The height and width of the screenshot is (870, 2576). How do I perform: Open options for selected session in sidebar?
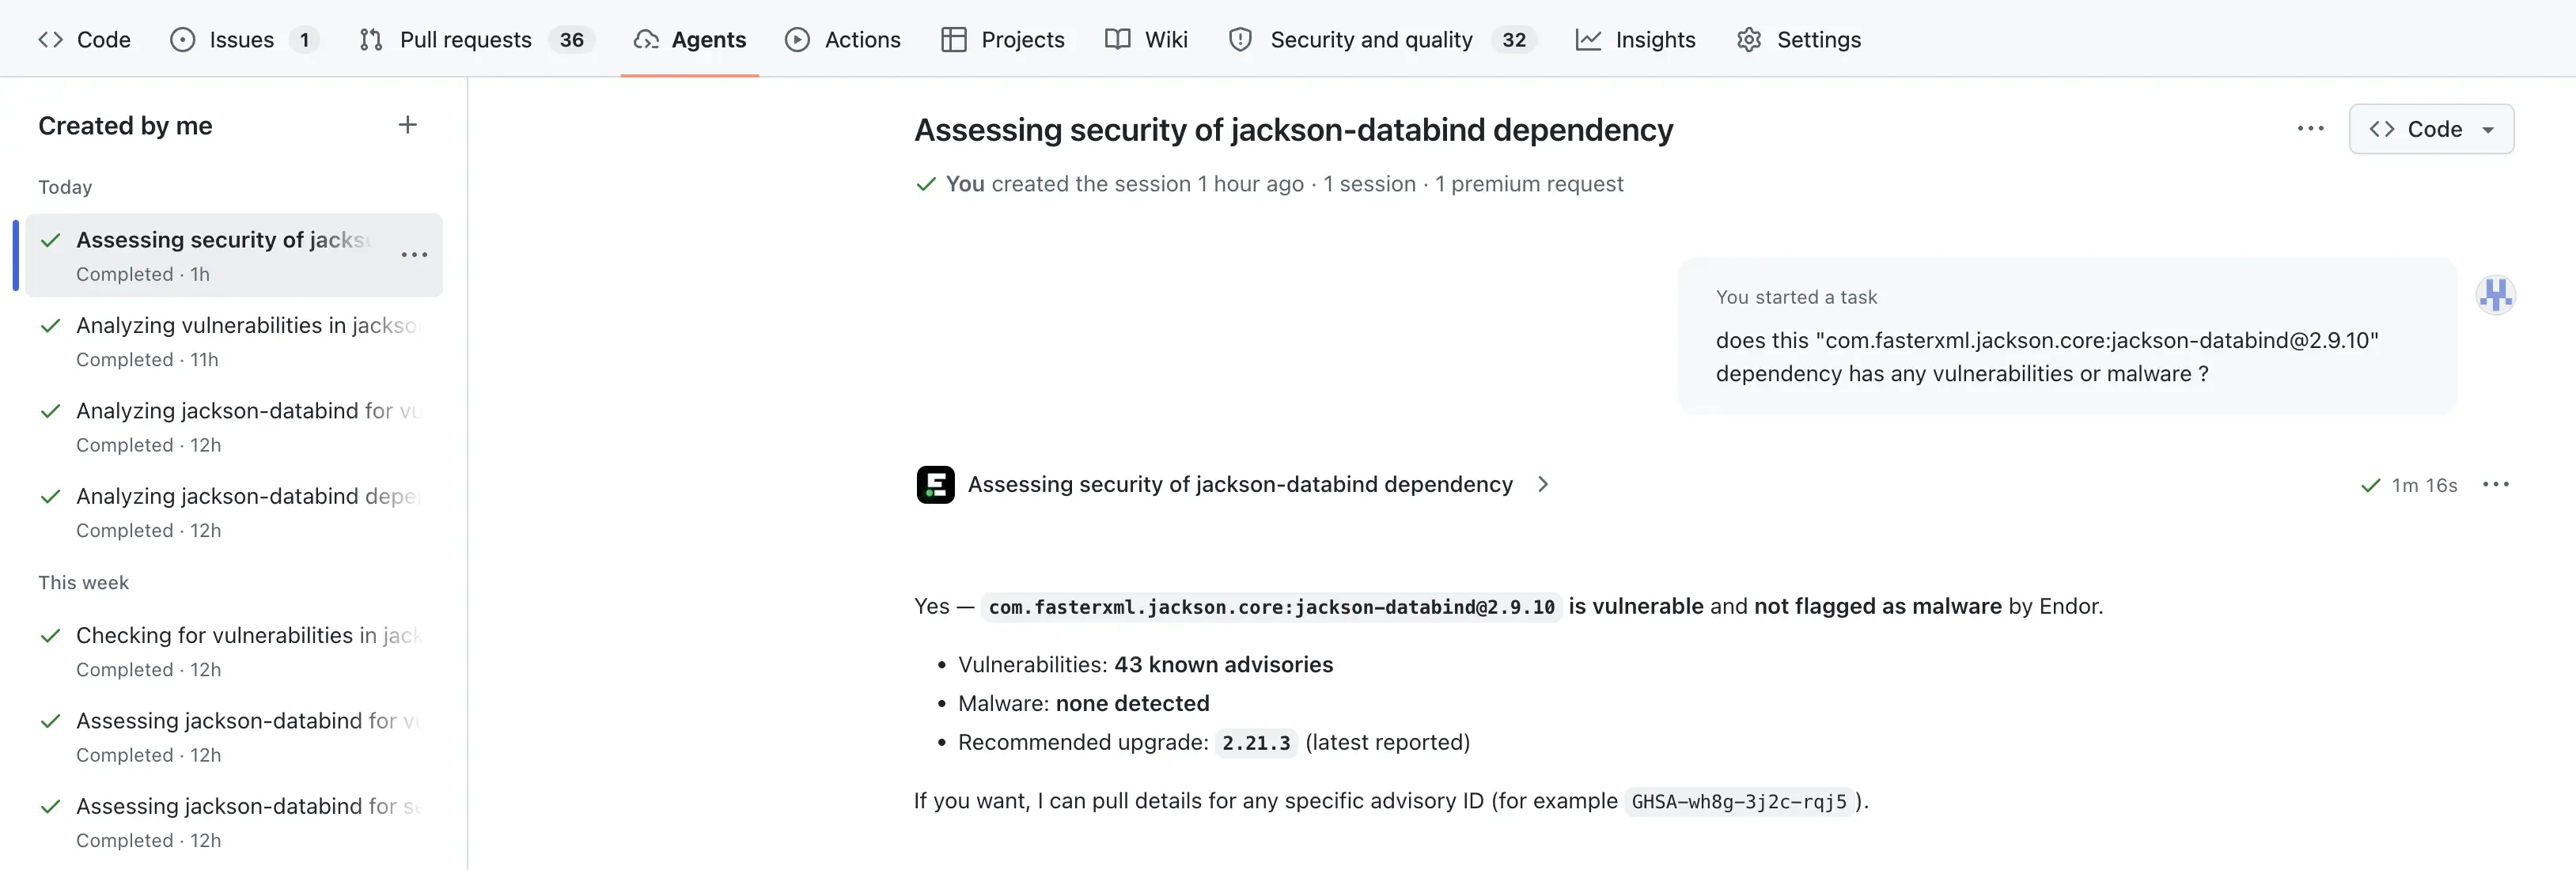pos(414,255)
